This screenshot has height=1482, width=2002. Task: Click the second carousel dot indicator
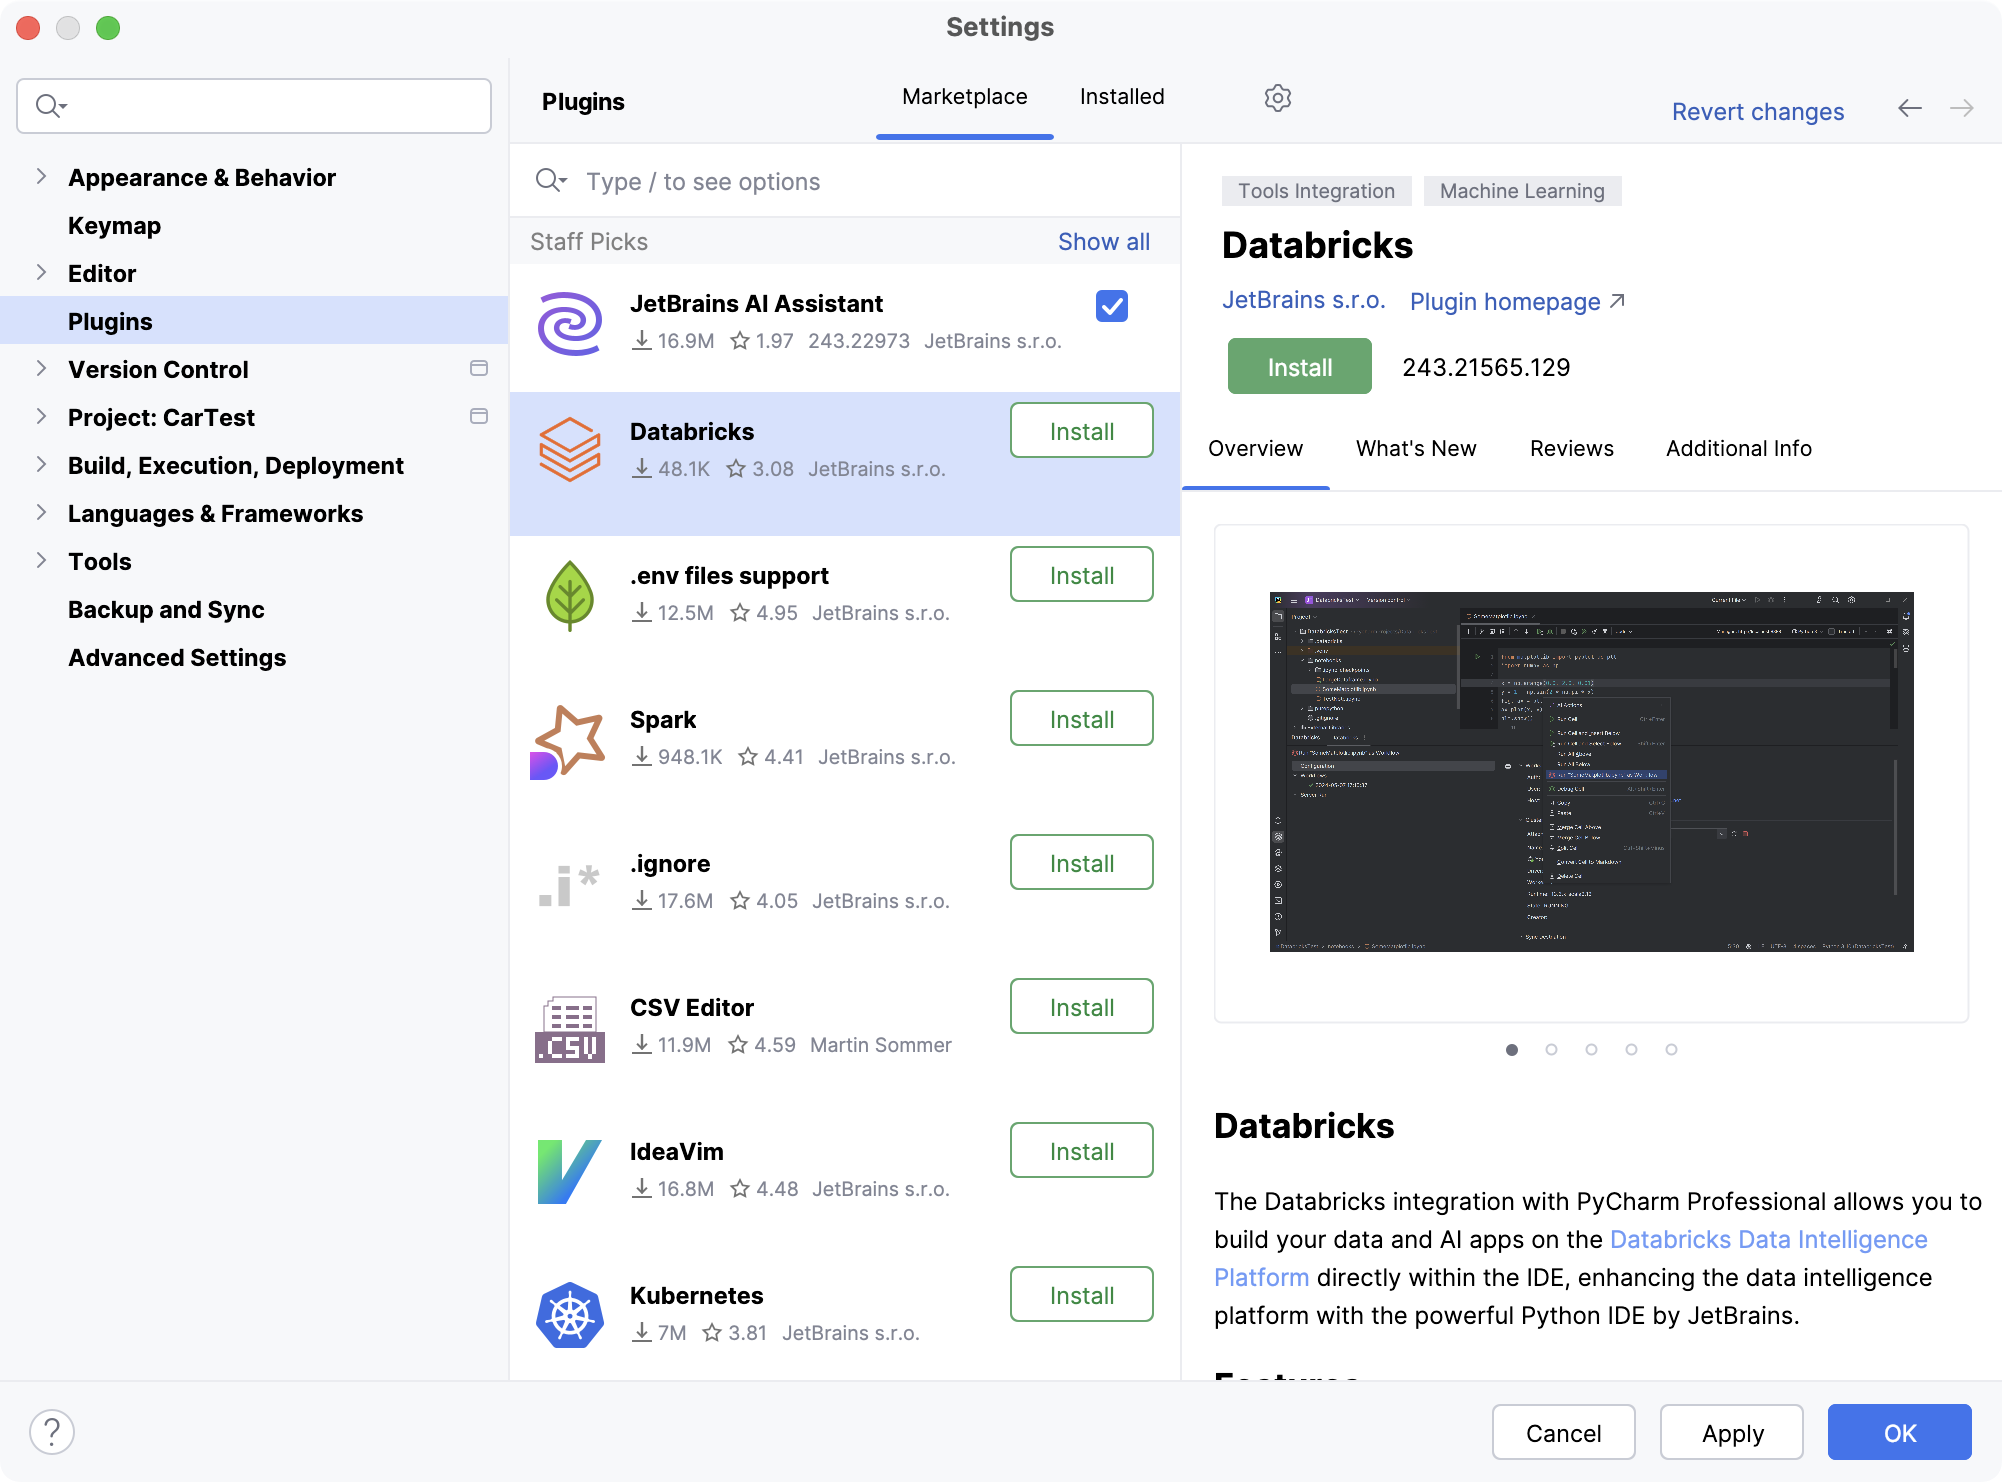1552,1049
